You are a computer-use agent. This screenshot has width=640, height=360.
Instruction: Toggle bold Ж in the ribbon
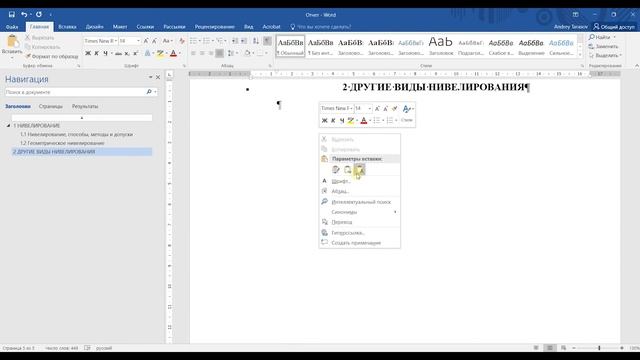click(x=88, y=53)
